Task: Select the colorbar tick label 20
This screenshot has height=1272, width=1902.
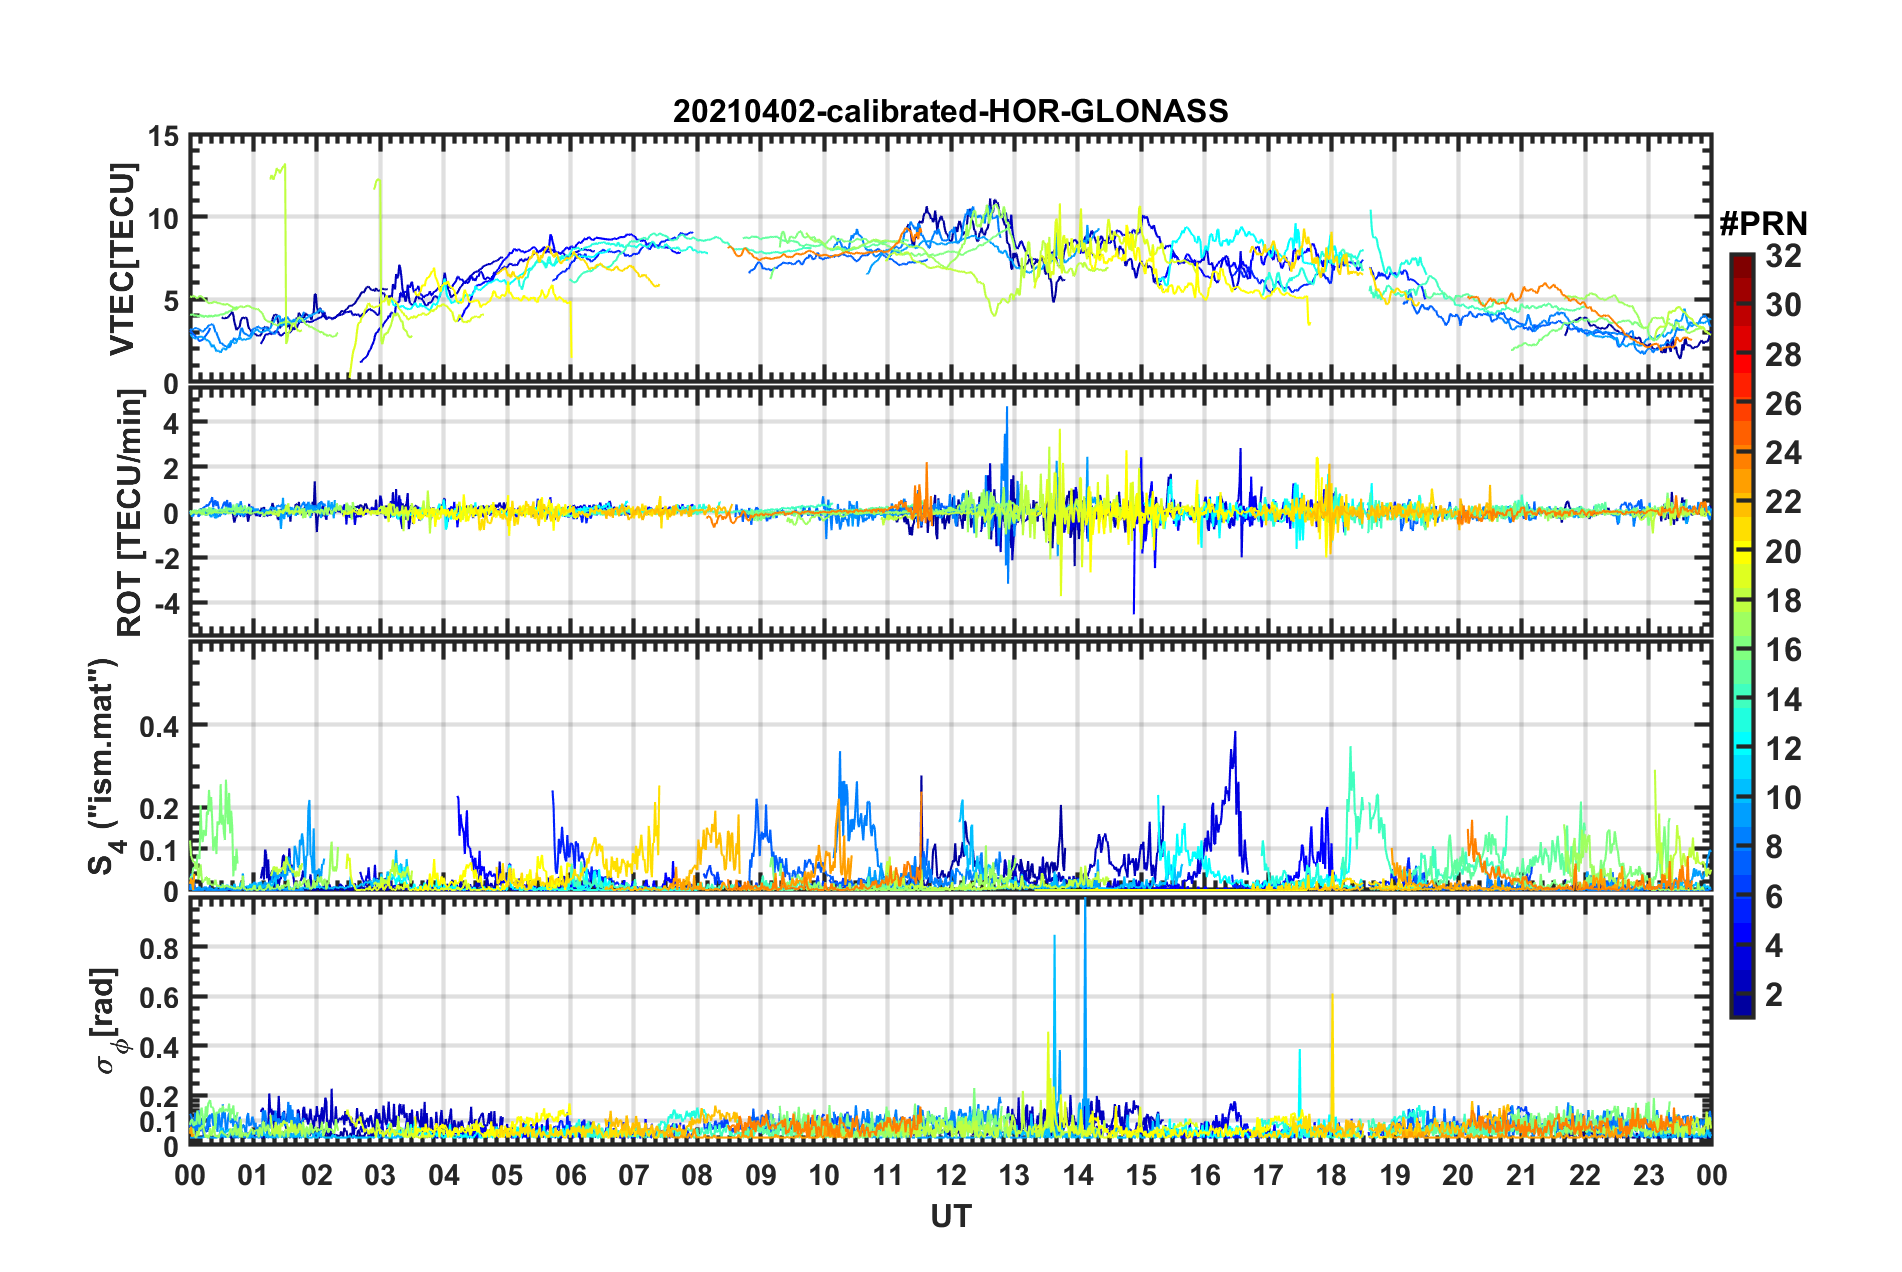Action: 1783,552
